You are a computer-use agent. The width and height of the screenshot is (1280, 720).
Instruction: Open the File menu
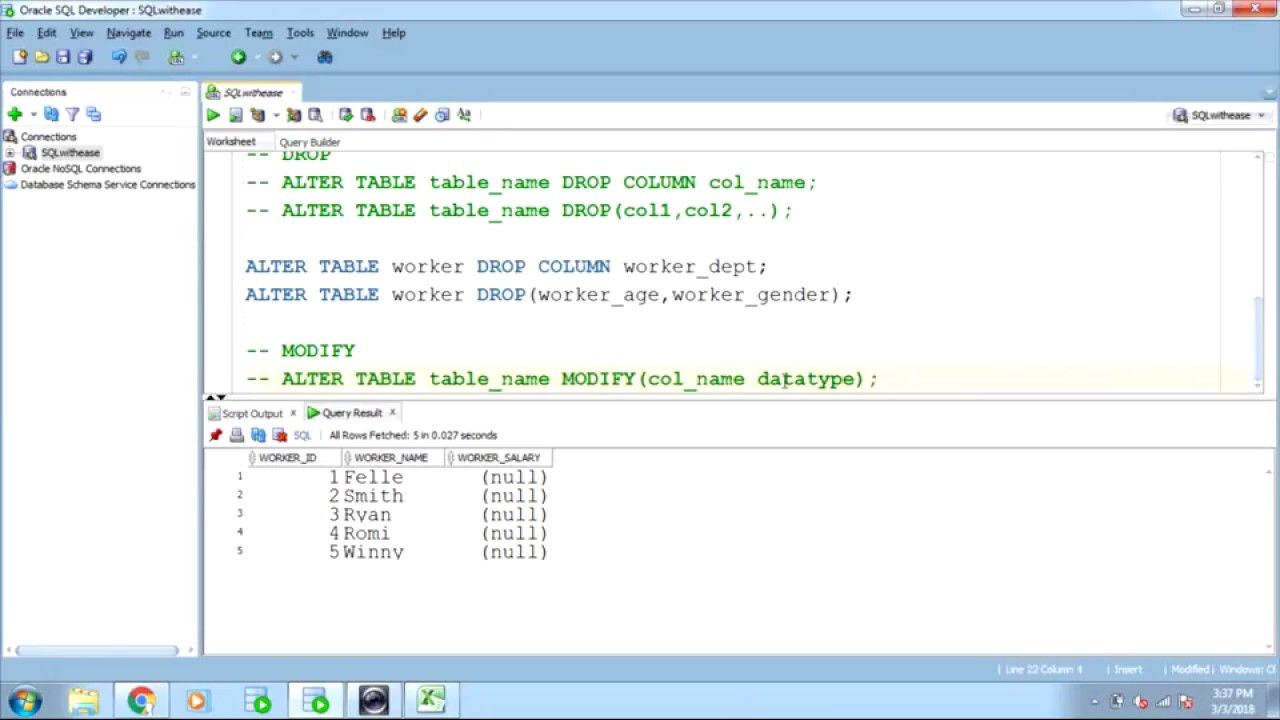[x=15, y=33]
